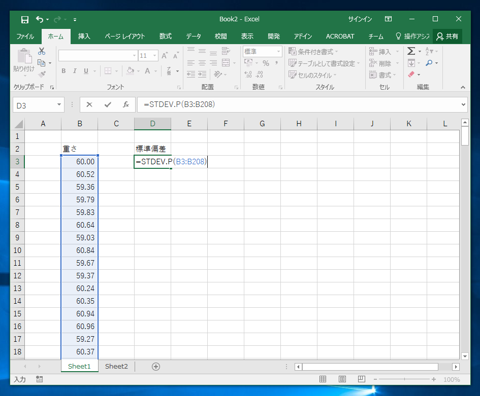Image resolution: width=480 pixels, height=396 pixels.
Task: Open the number format dropdown
Action: click(x=278, y=51)
